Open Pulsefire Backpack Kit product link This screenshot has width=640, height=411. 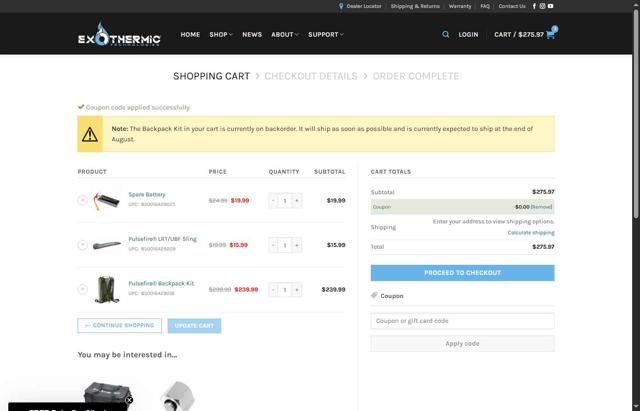click(161, 284)
